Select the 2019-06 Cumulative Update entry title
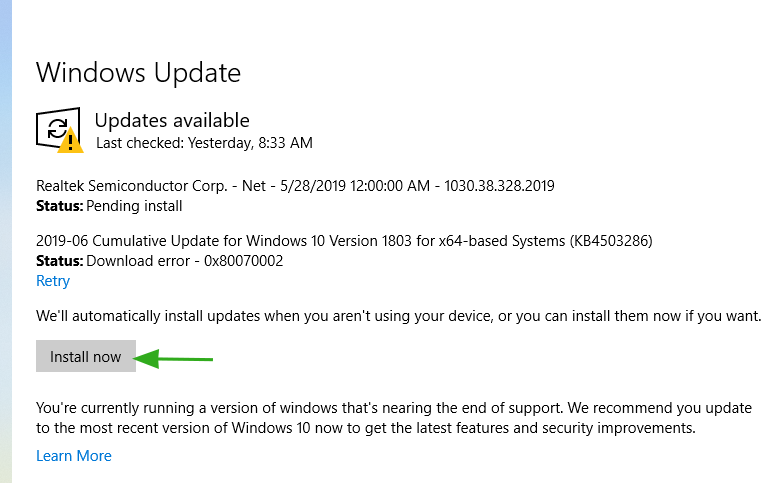 [344, 241]
